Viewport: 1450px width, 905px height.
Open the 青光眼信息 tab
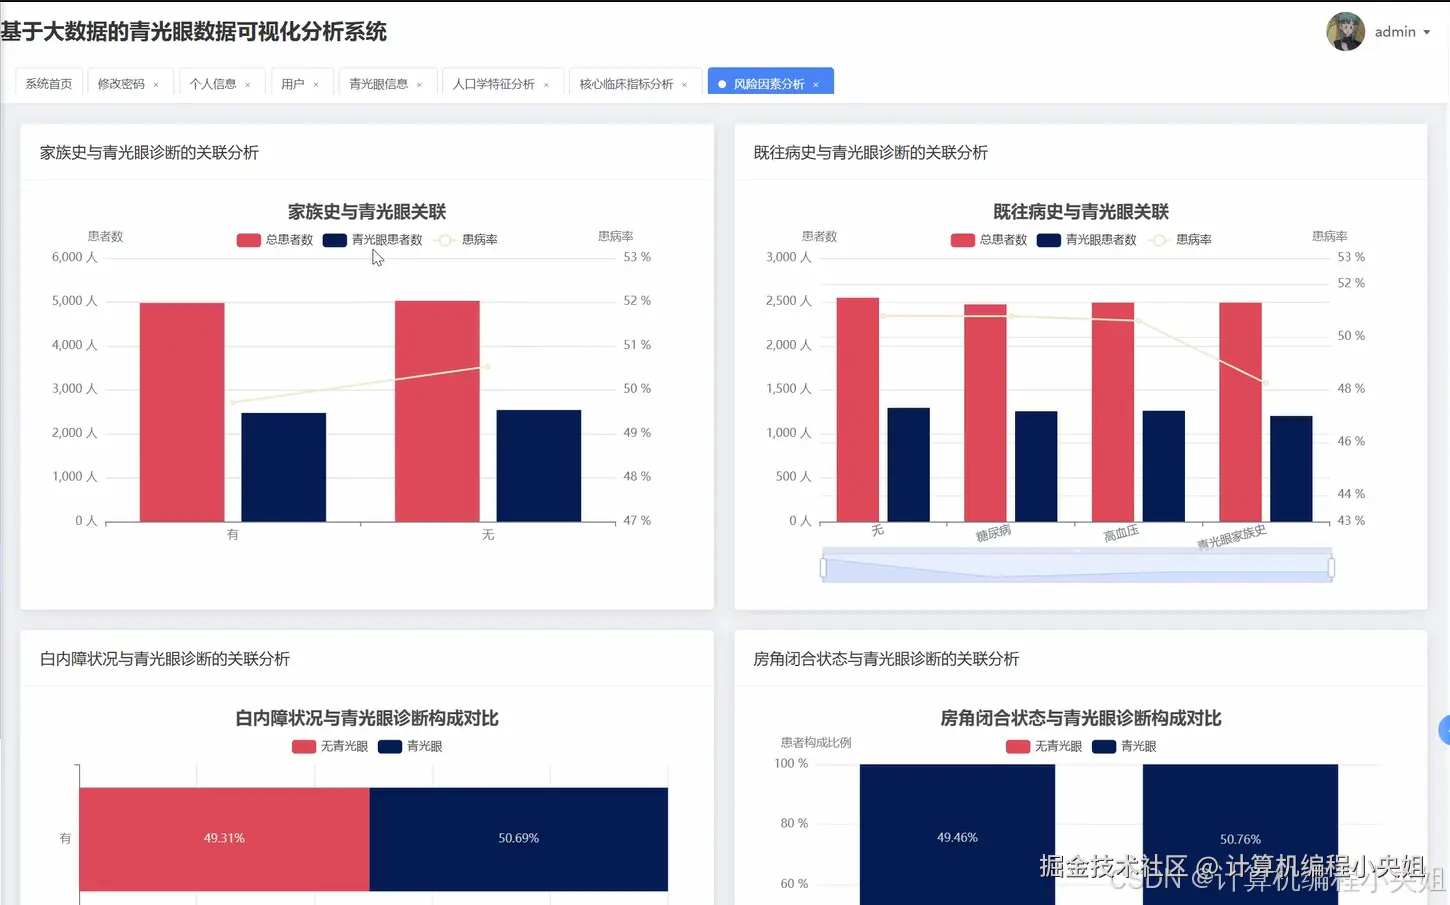[x=378, y=82]
